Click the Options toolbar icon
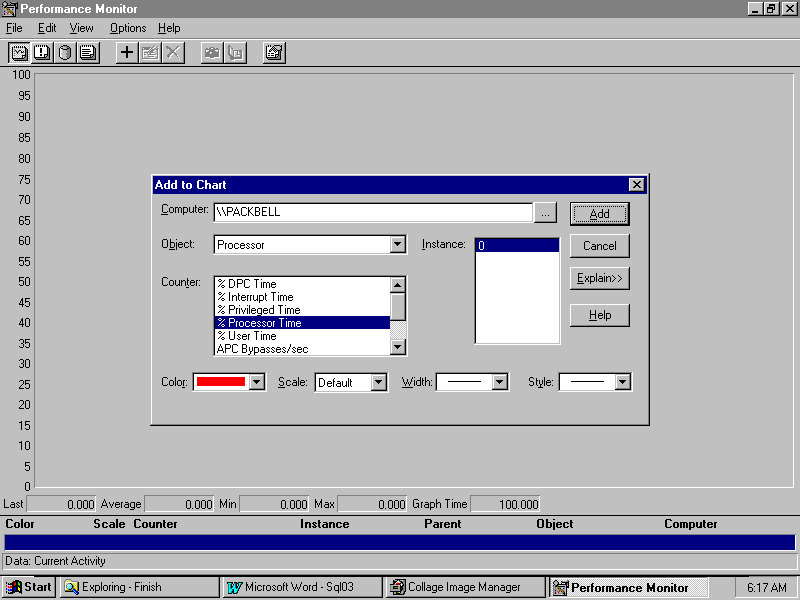Image resolution: width=800 pixels, height=600 pixels. click(x=275, y=52)
